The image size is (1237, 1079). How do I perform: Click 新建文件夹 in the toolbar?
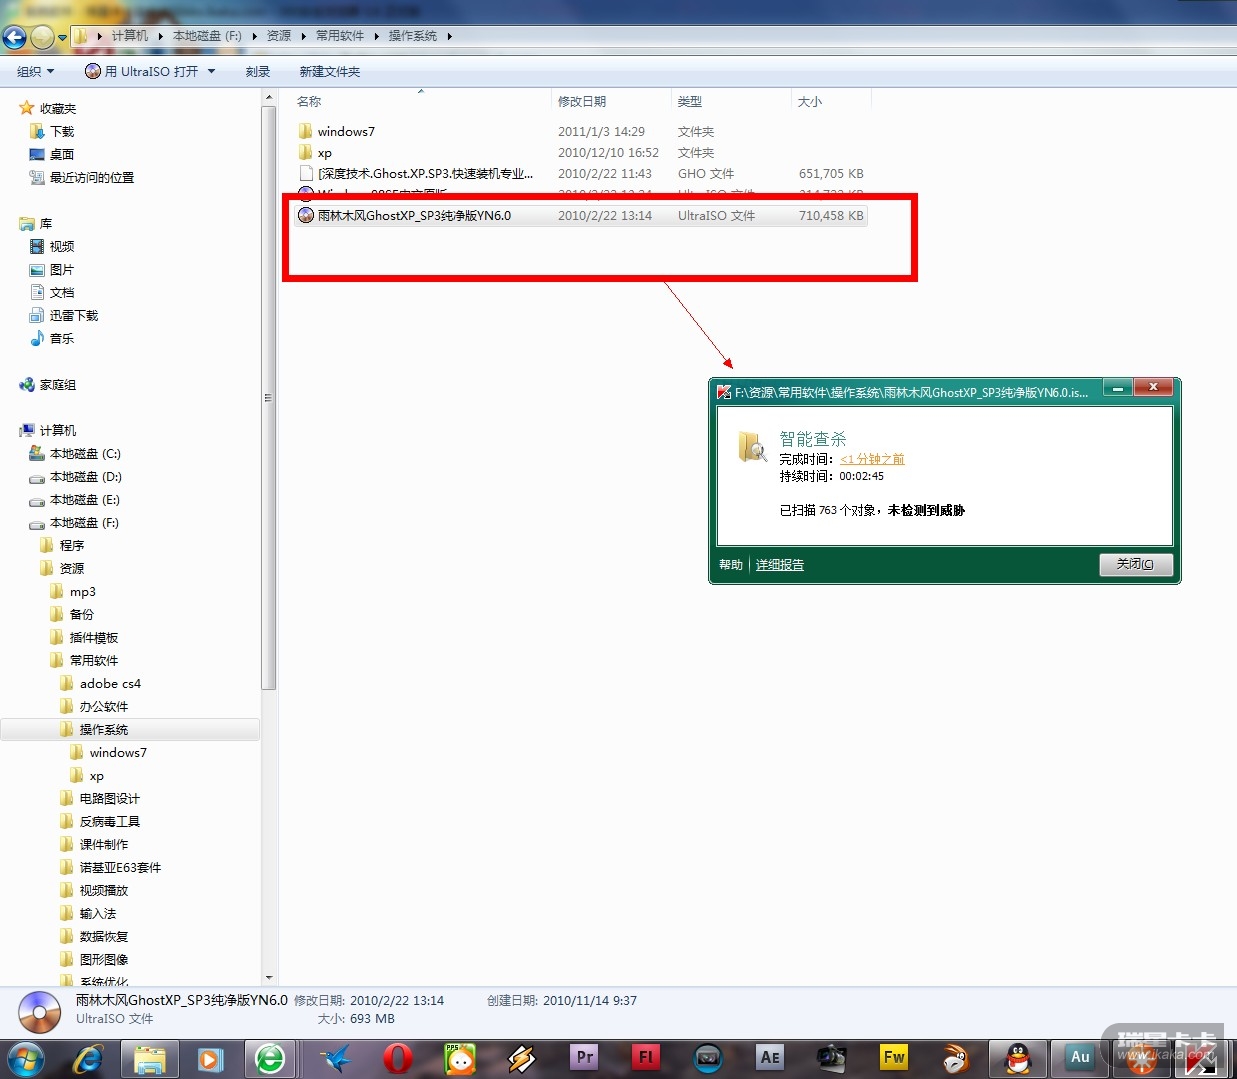(330, 72)
